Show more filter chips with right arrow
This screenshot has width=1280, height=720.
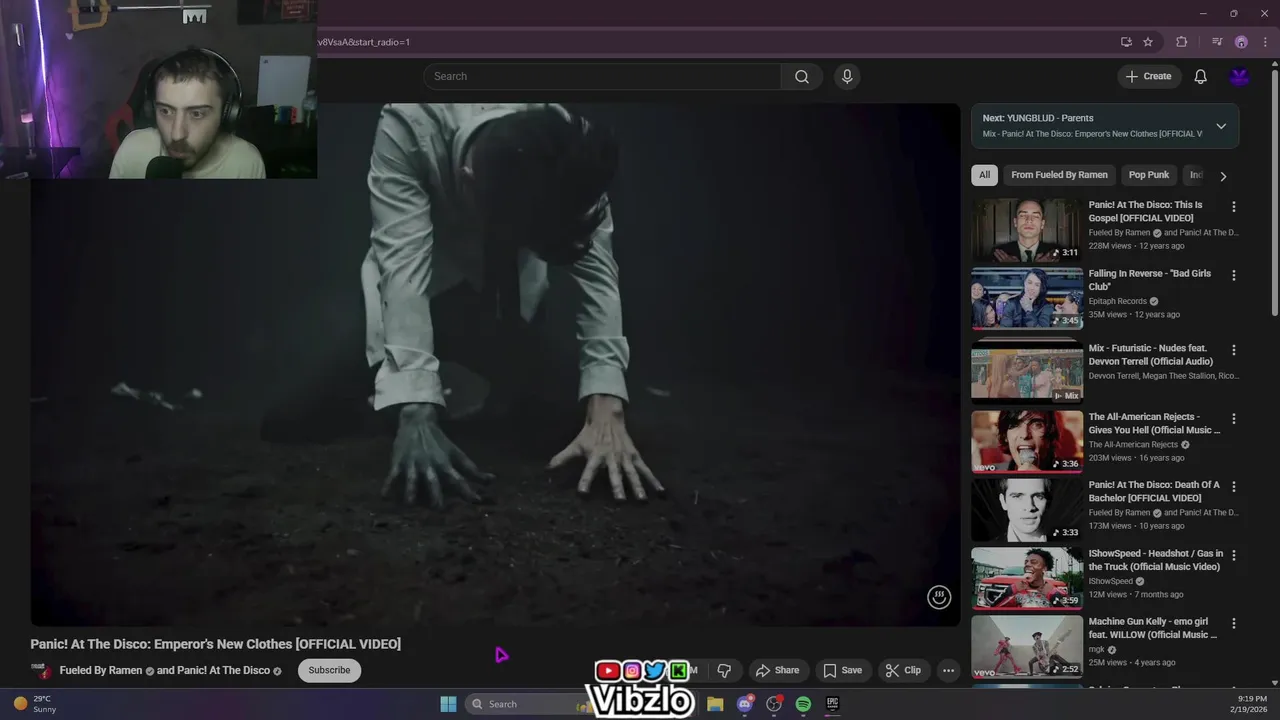(1223, 176)
